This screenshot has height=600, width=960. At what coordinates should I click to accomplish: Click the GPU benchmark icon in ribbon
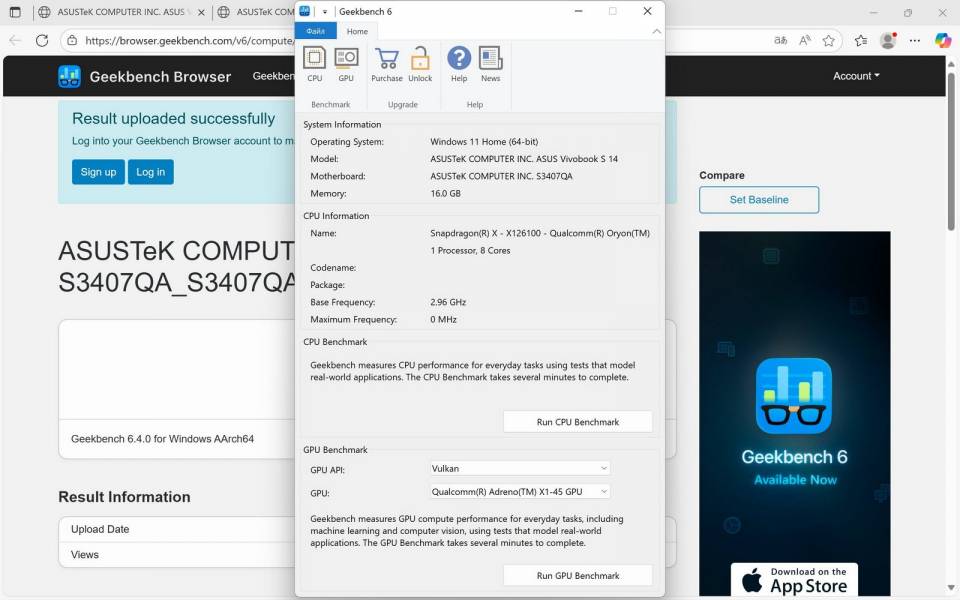(x=346, y=60)
